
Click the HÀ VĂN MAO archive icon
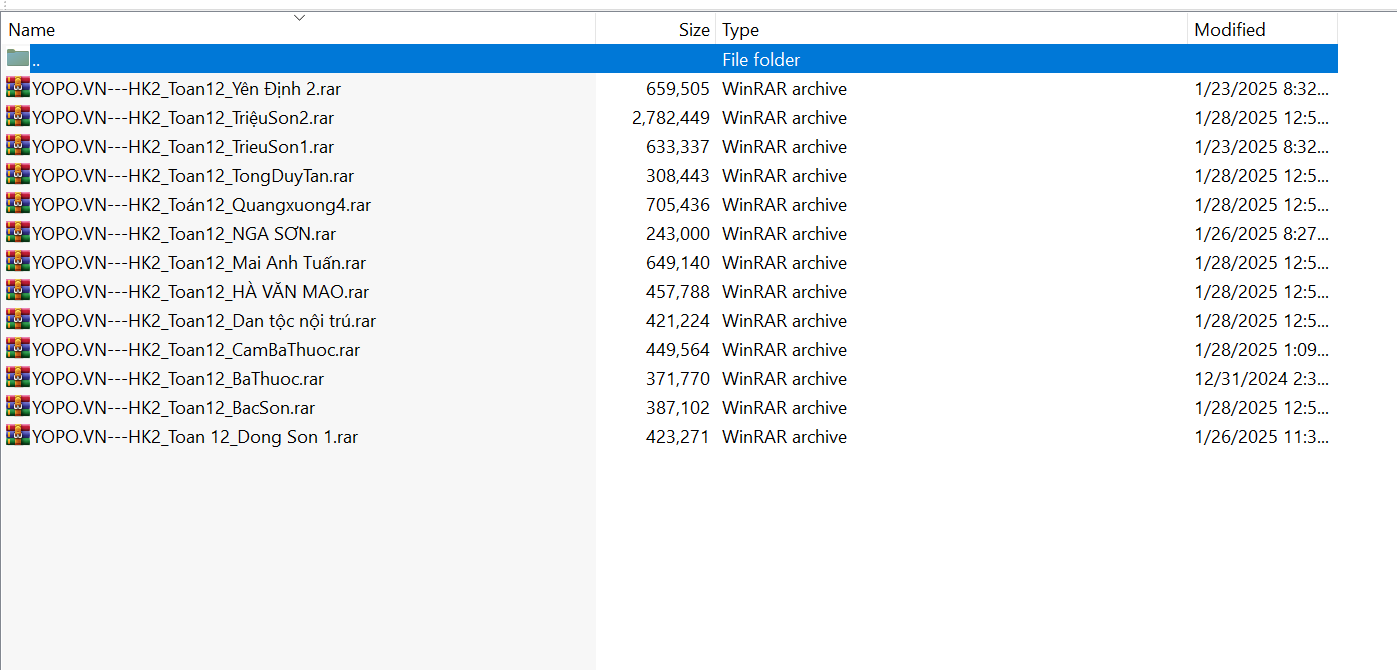click(x=17, y=291)
